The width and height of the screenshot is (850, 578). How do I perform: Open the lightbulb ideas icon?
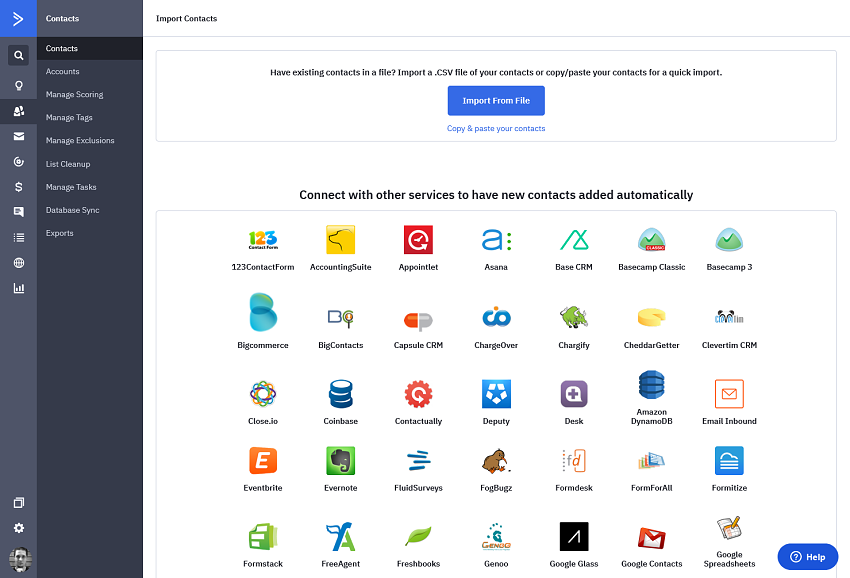[x=18, y=86]
